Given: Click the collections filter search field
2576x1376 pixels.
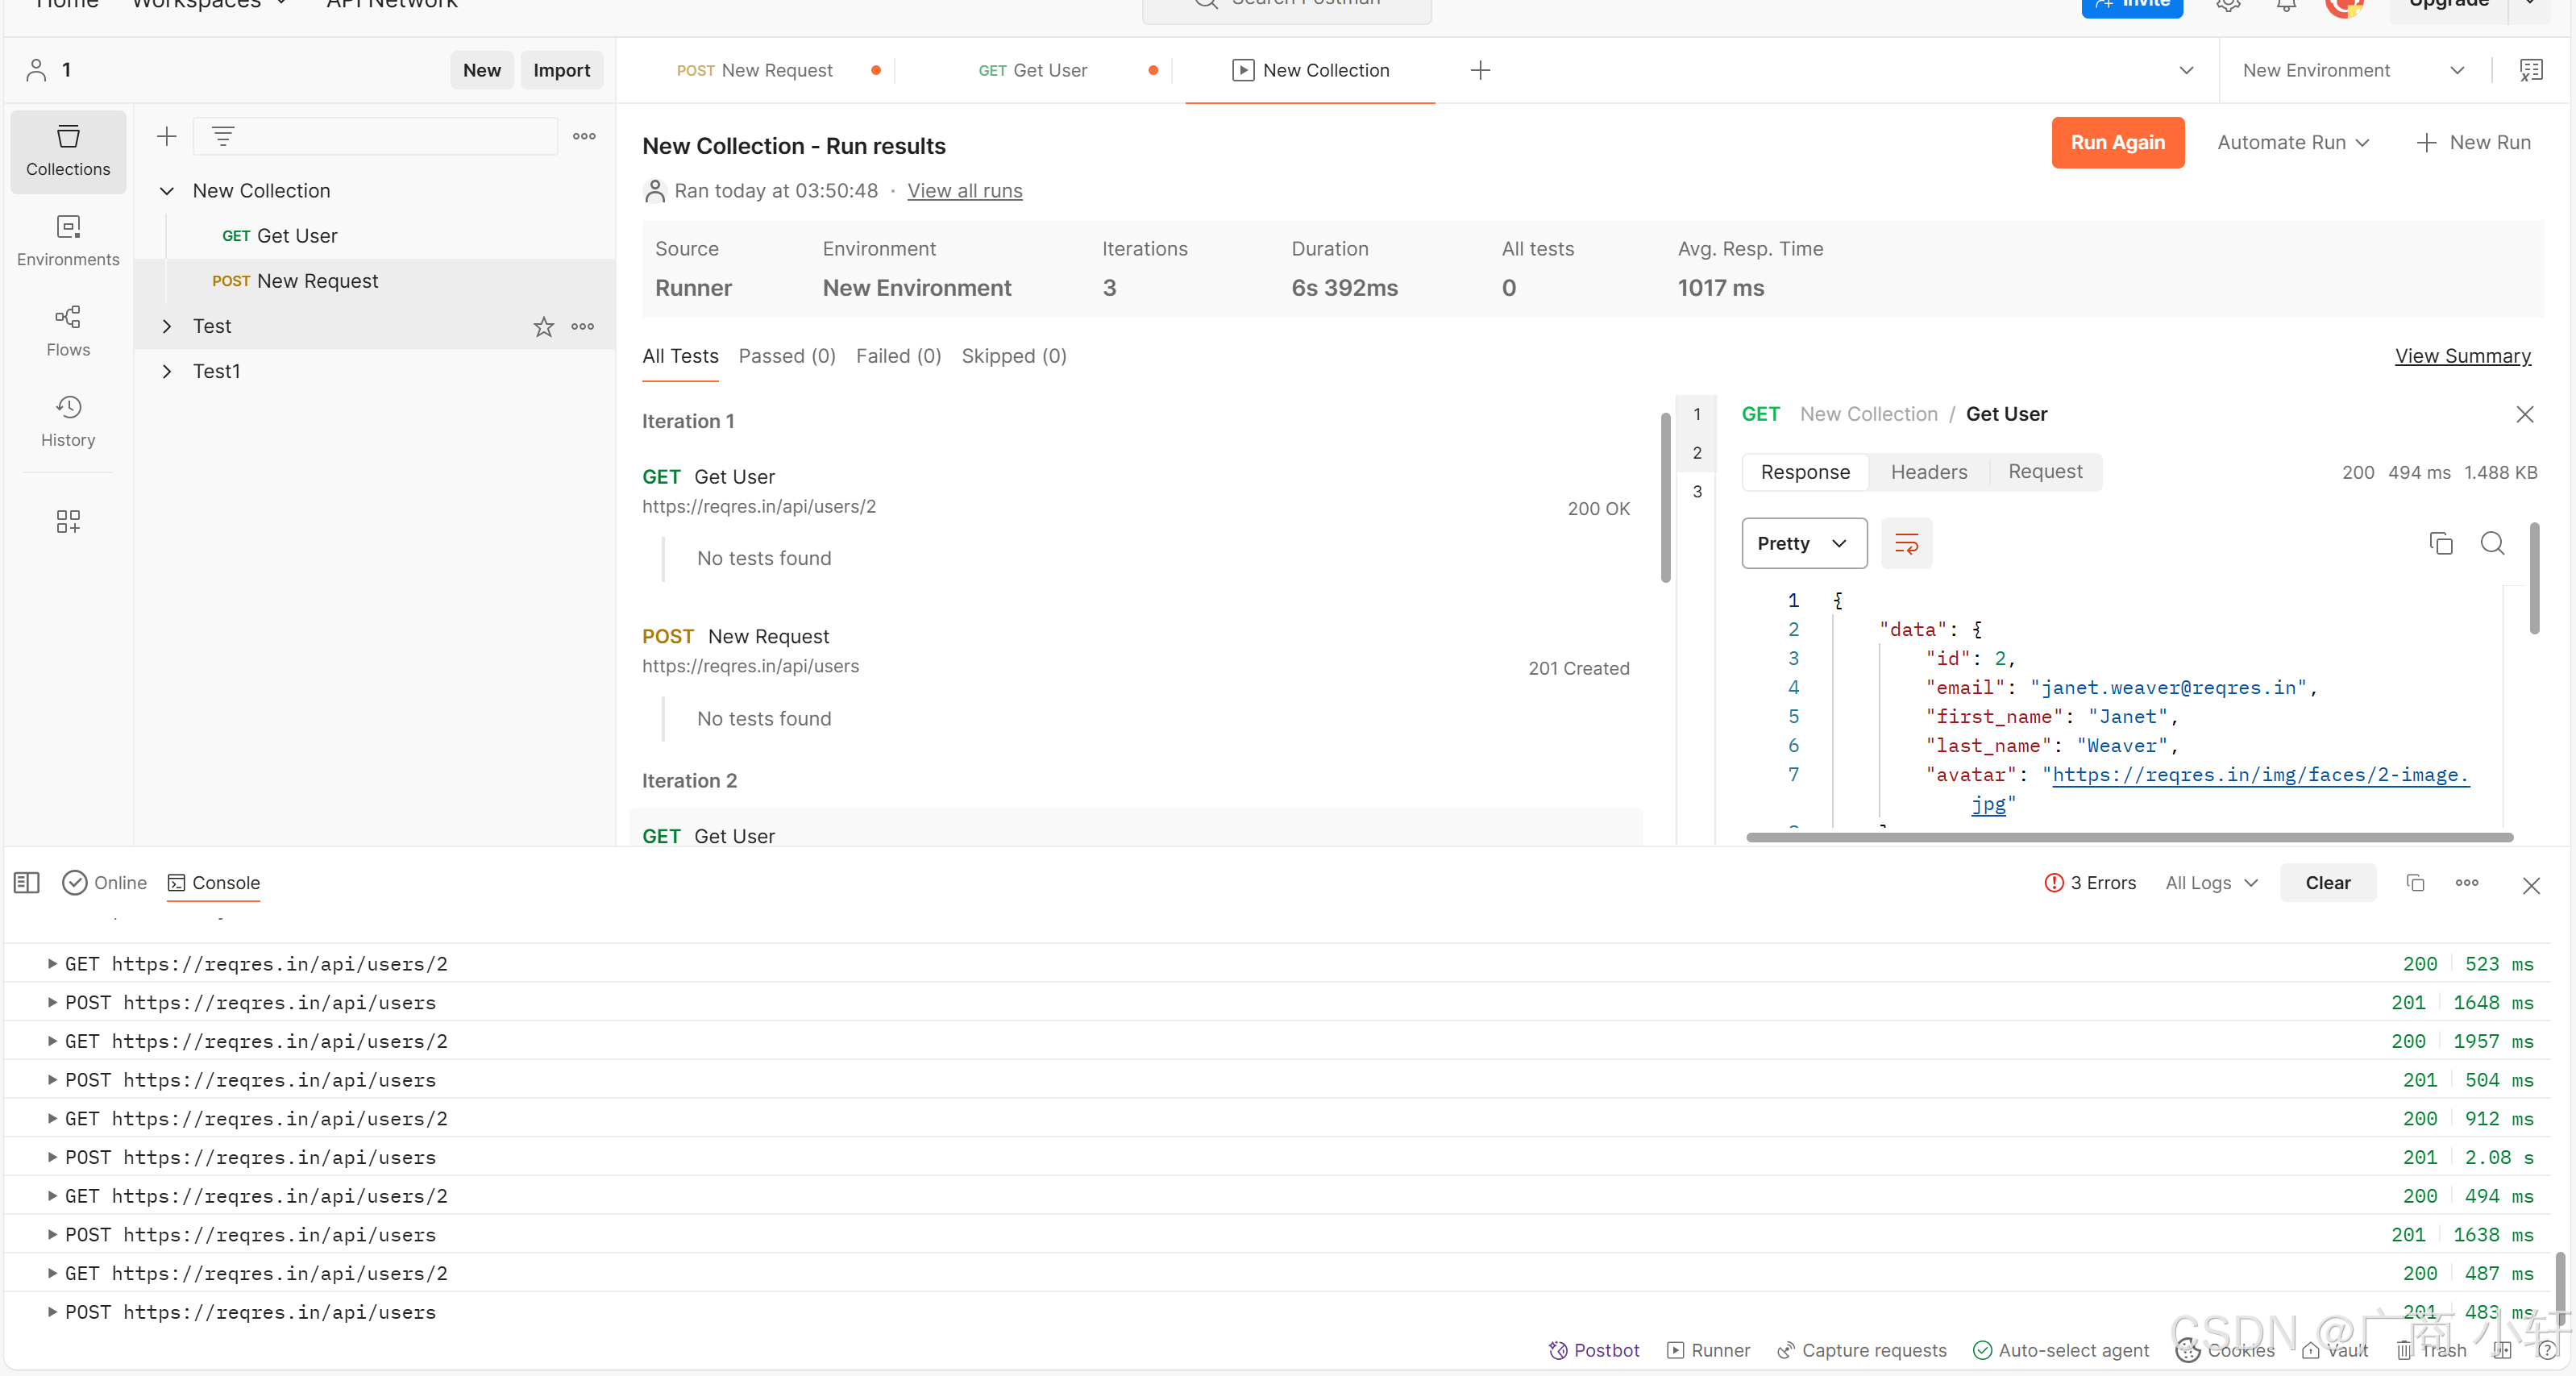Looking at the screenshot, I should point(390,136).
